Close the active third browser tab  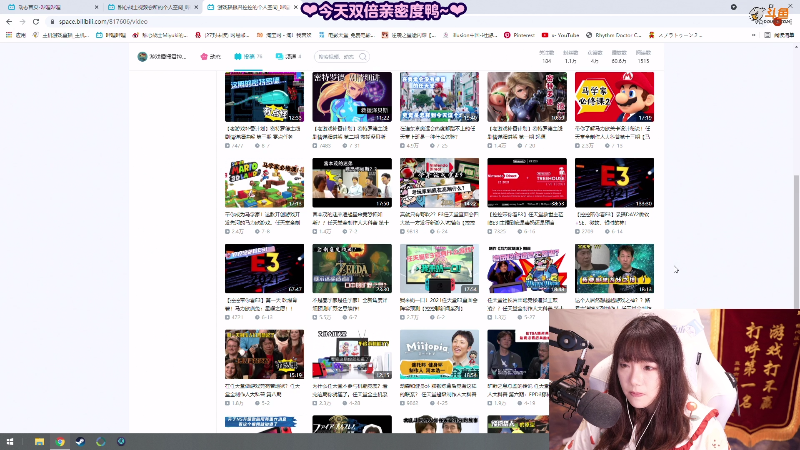296,7
